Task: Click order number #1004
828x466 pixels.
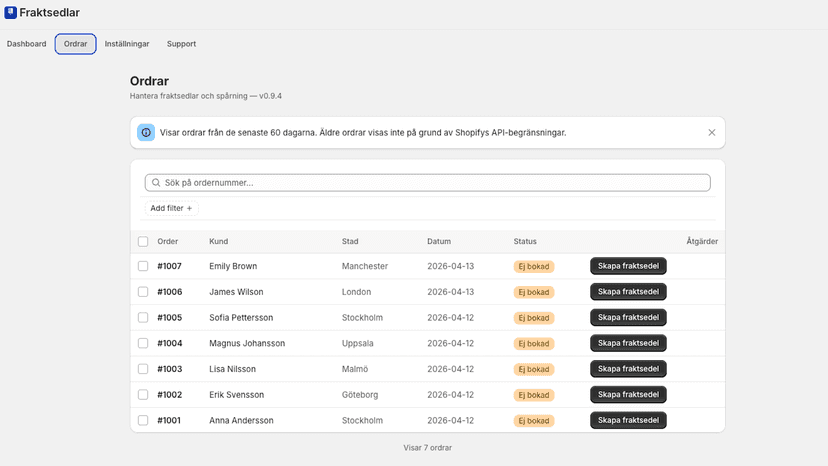Action: click(x=170, y=343)
